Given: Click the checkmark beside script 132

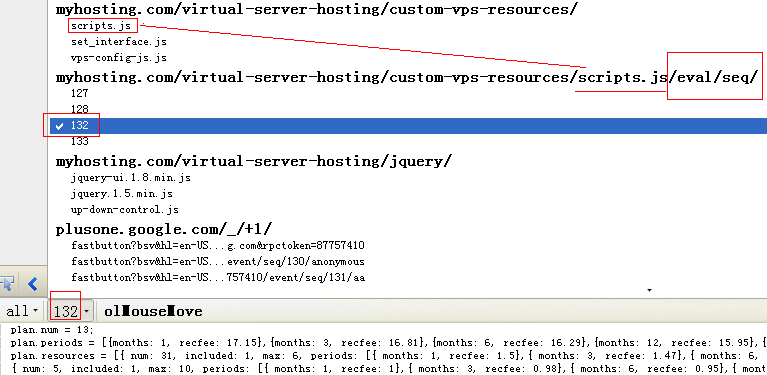Looking at the screenshot, I should pos(60,126).
